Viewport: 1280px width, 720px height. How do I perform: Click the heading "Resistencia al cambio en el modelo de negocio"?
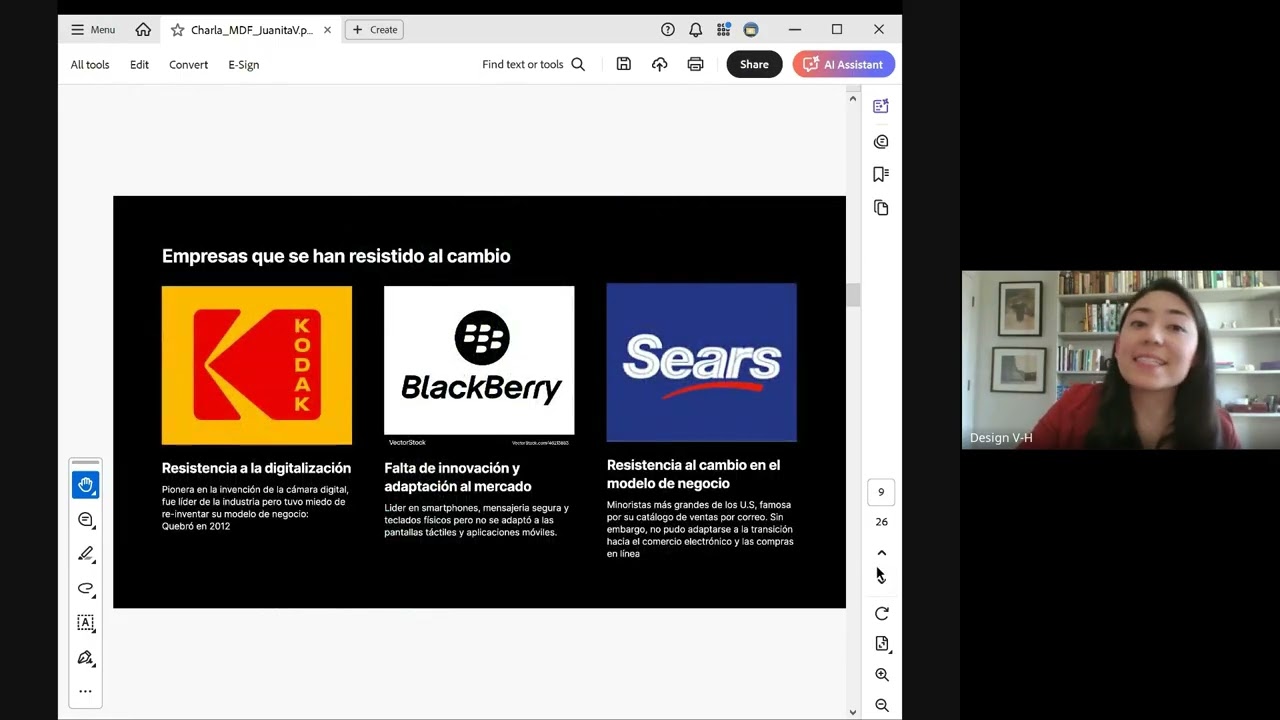(693, 474)
